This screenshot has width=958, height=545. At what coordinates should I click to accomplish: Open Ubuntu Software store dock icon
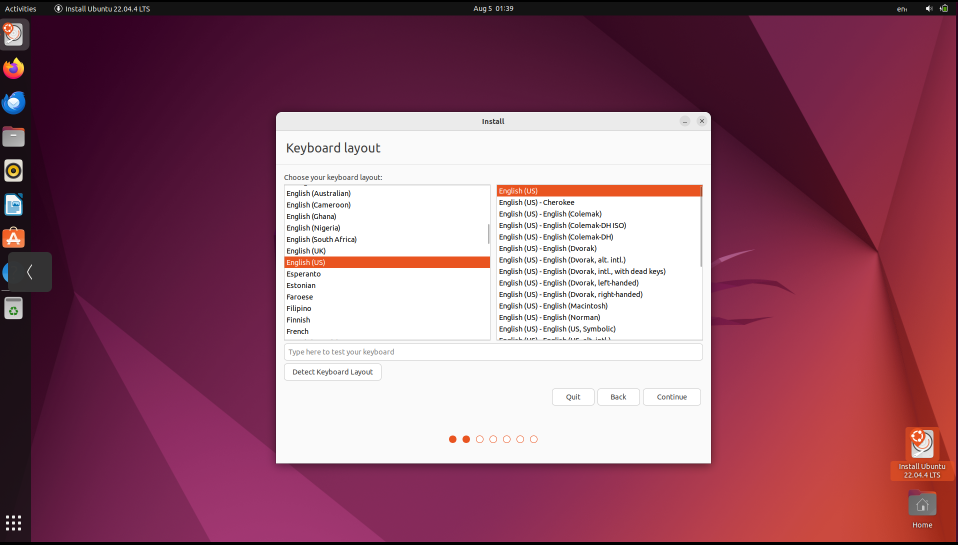click(13, 238)
